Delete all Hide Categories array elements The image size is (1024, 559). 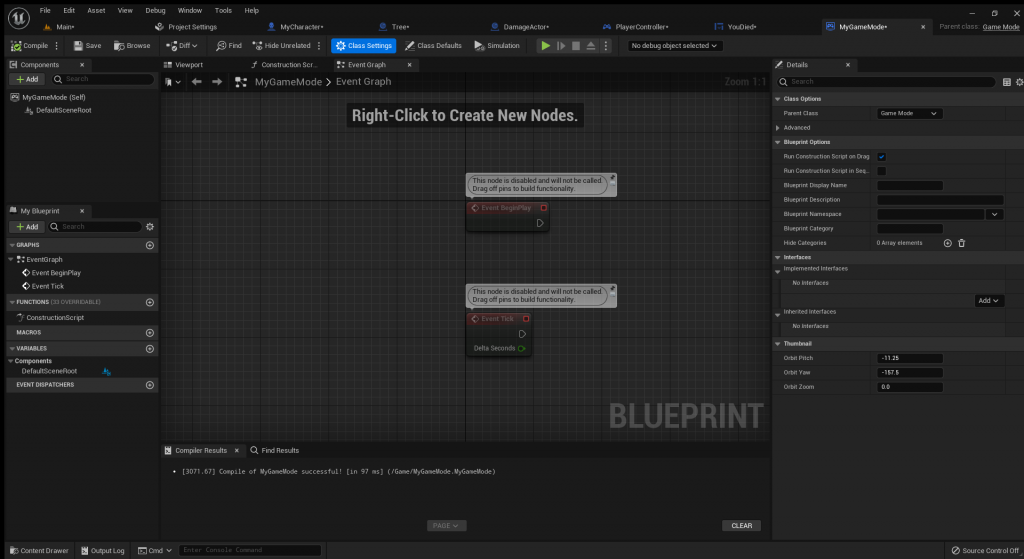961,243
